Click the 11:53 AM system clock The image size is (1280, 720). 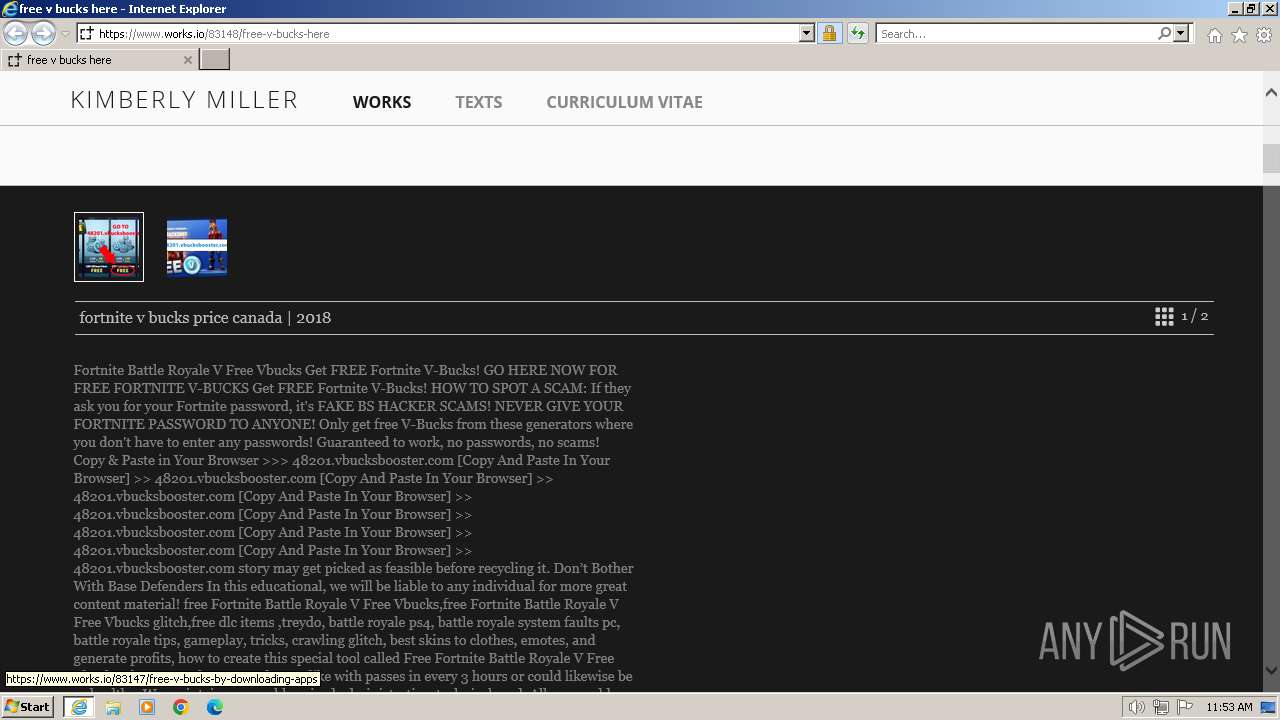coord(1229,707)
